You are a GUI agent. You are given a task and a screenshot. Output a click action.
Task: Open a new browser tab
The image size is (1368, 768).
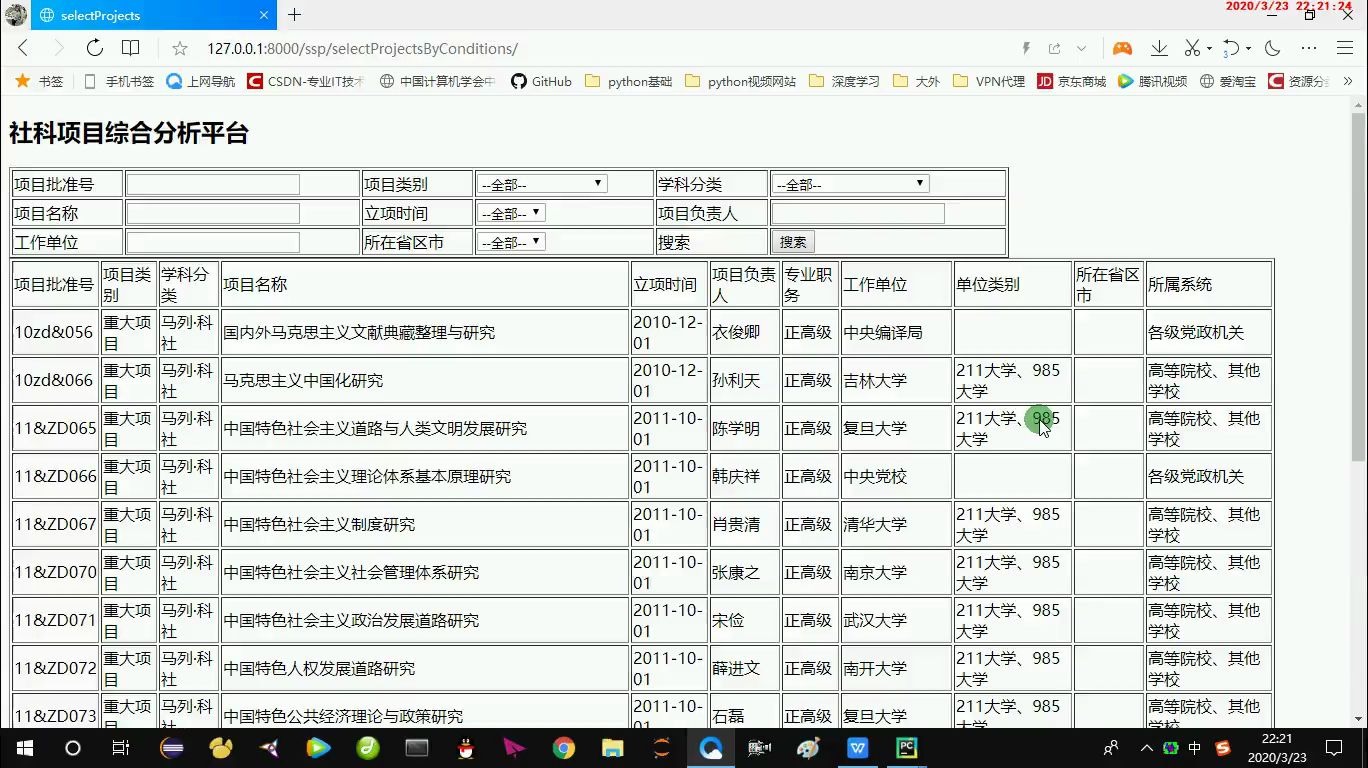[293, 15]
